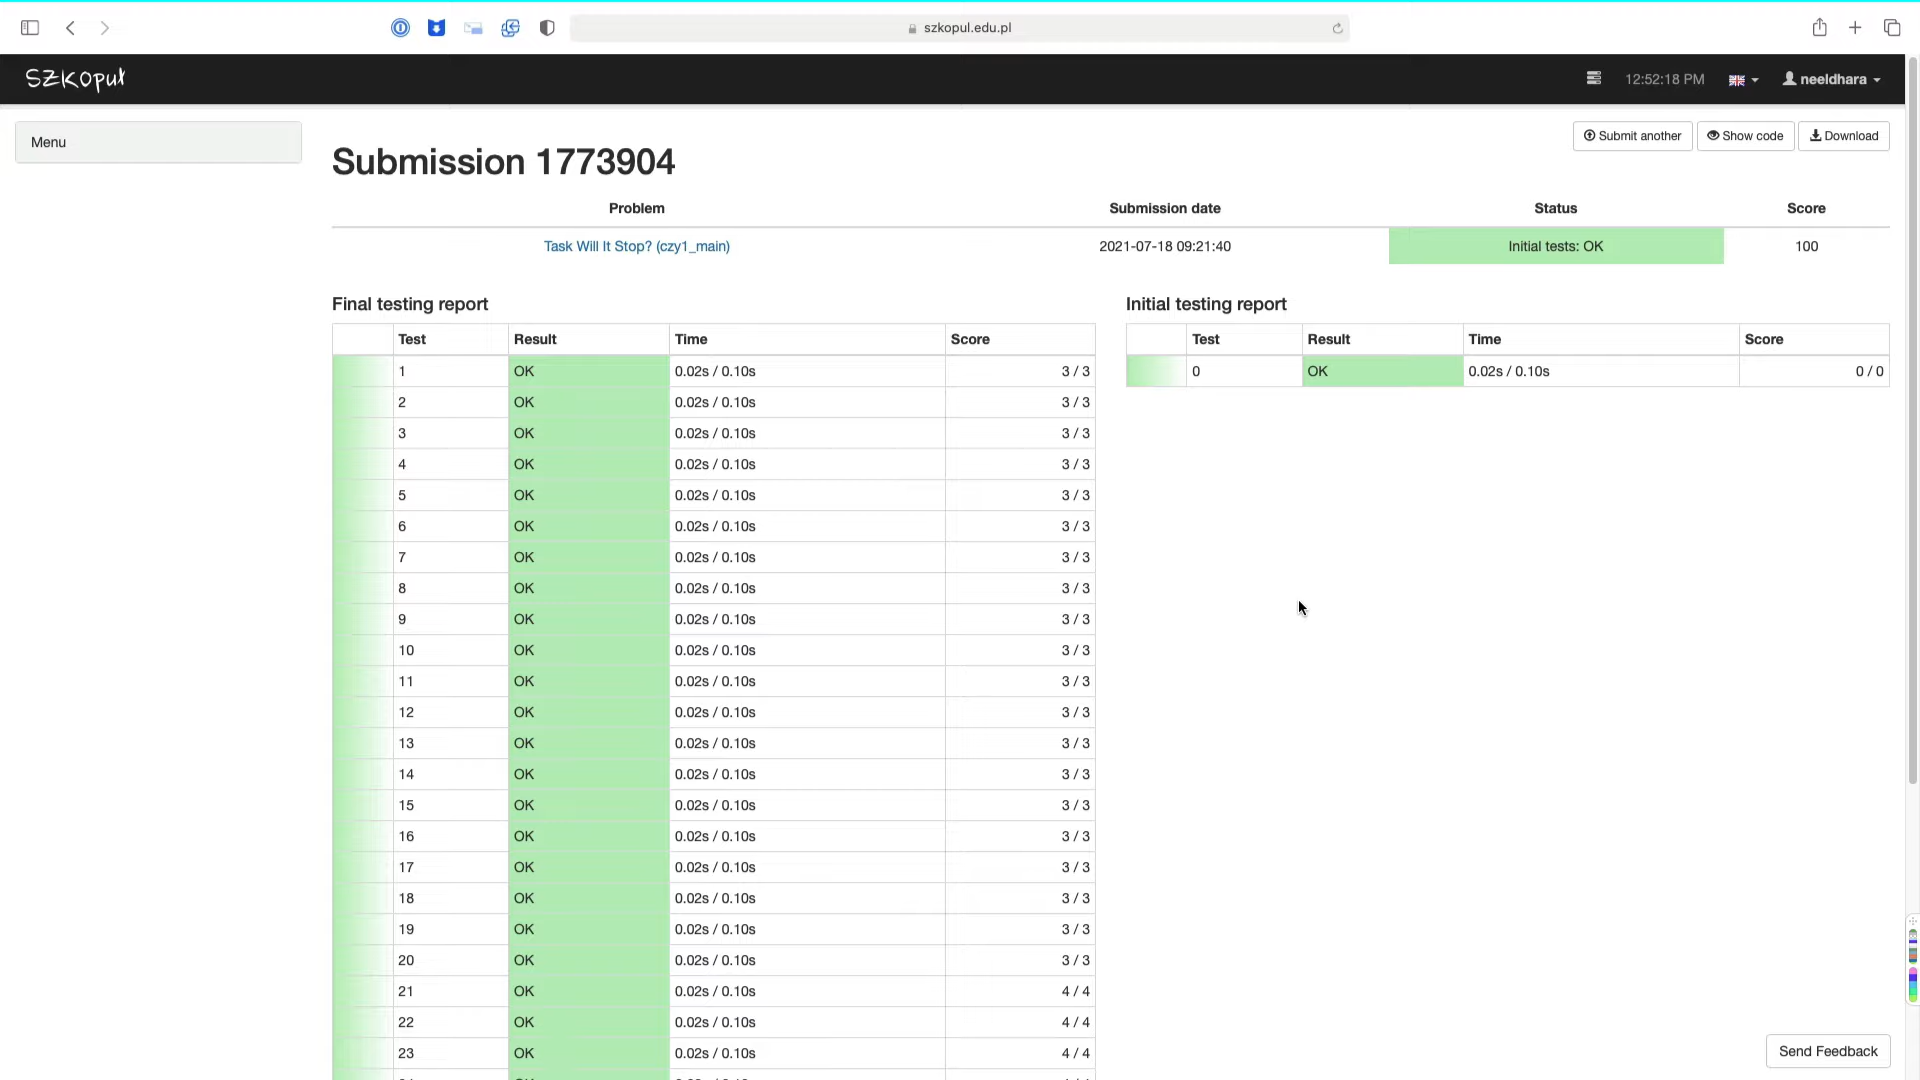Expand the left Menu panel
The width and height of the screenshot is (1920, 1080).
coord(158,142)
